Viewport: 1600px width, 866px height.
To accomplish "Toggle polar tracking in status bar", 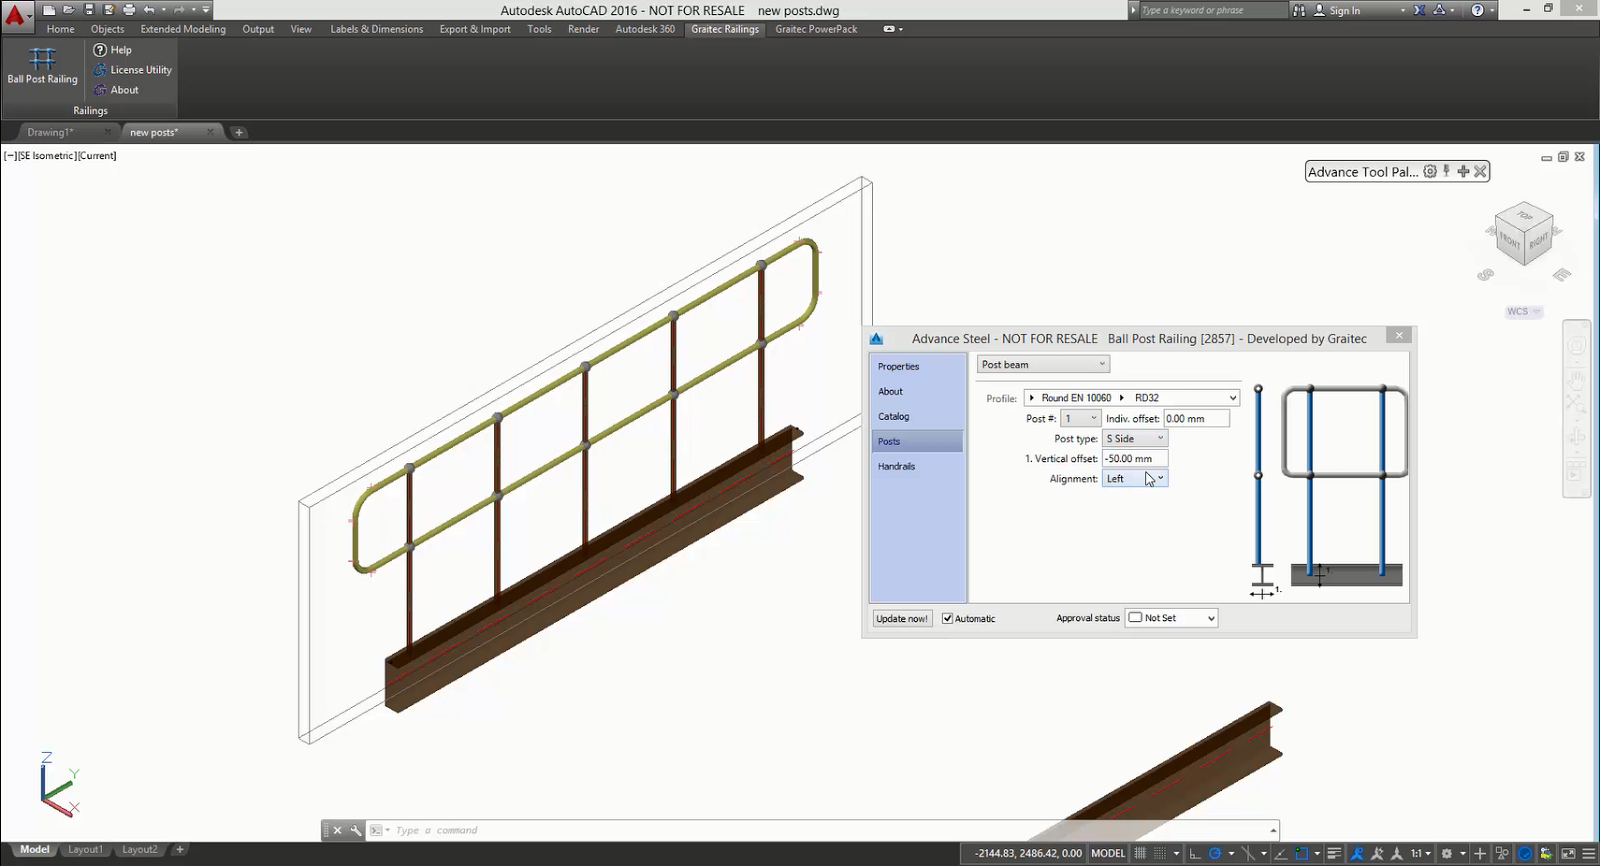I will tap(1215, 853).
